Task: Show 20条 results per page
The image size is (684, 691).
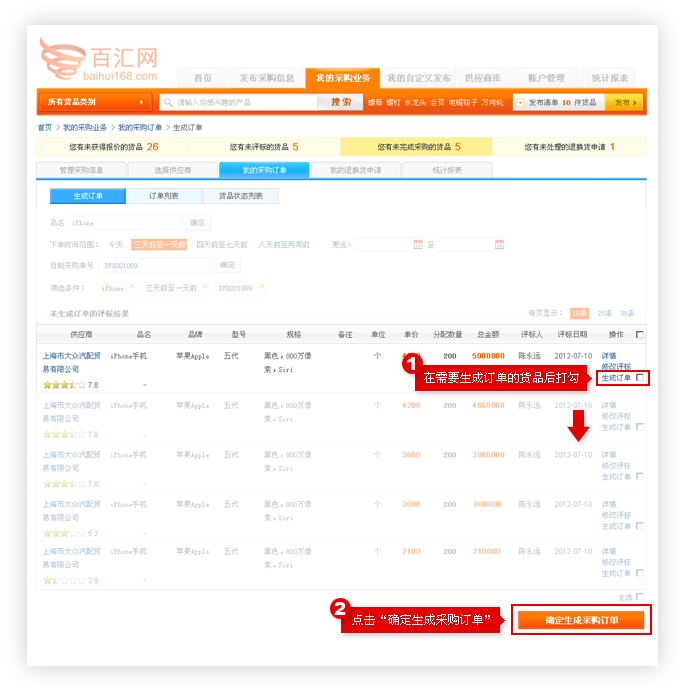Action: (604, 313)
